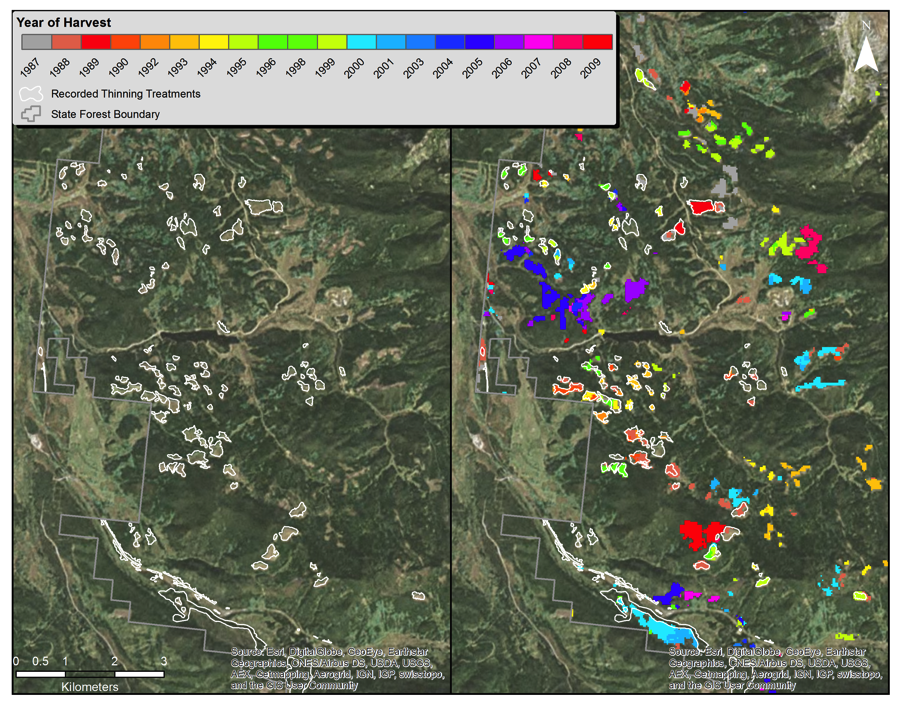The height and width of the screenshot is (706, 900).
Task: Choose the swatch above the 2008 label
Action: tap(568, 42)
